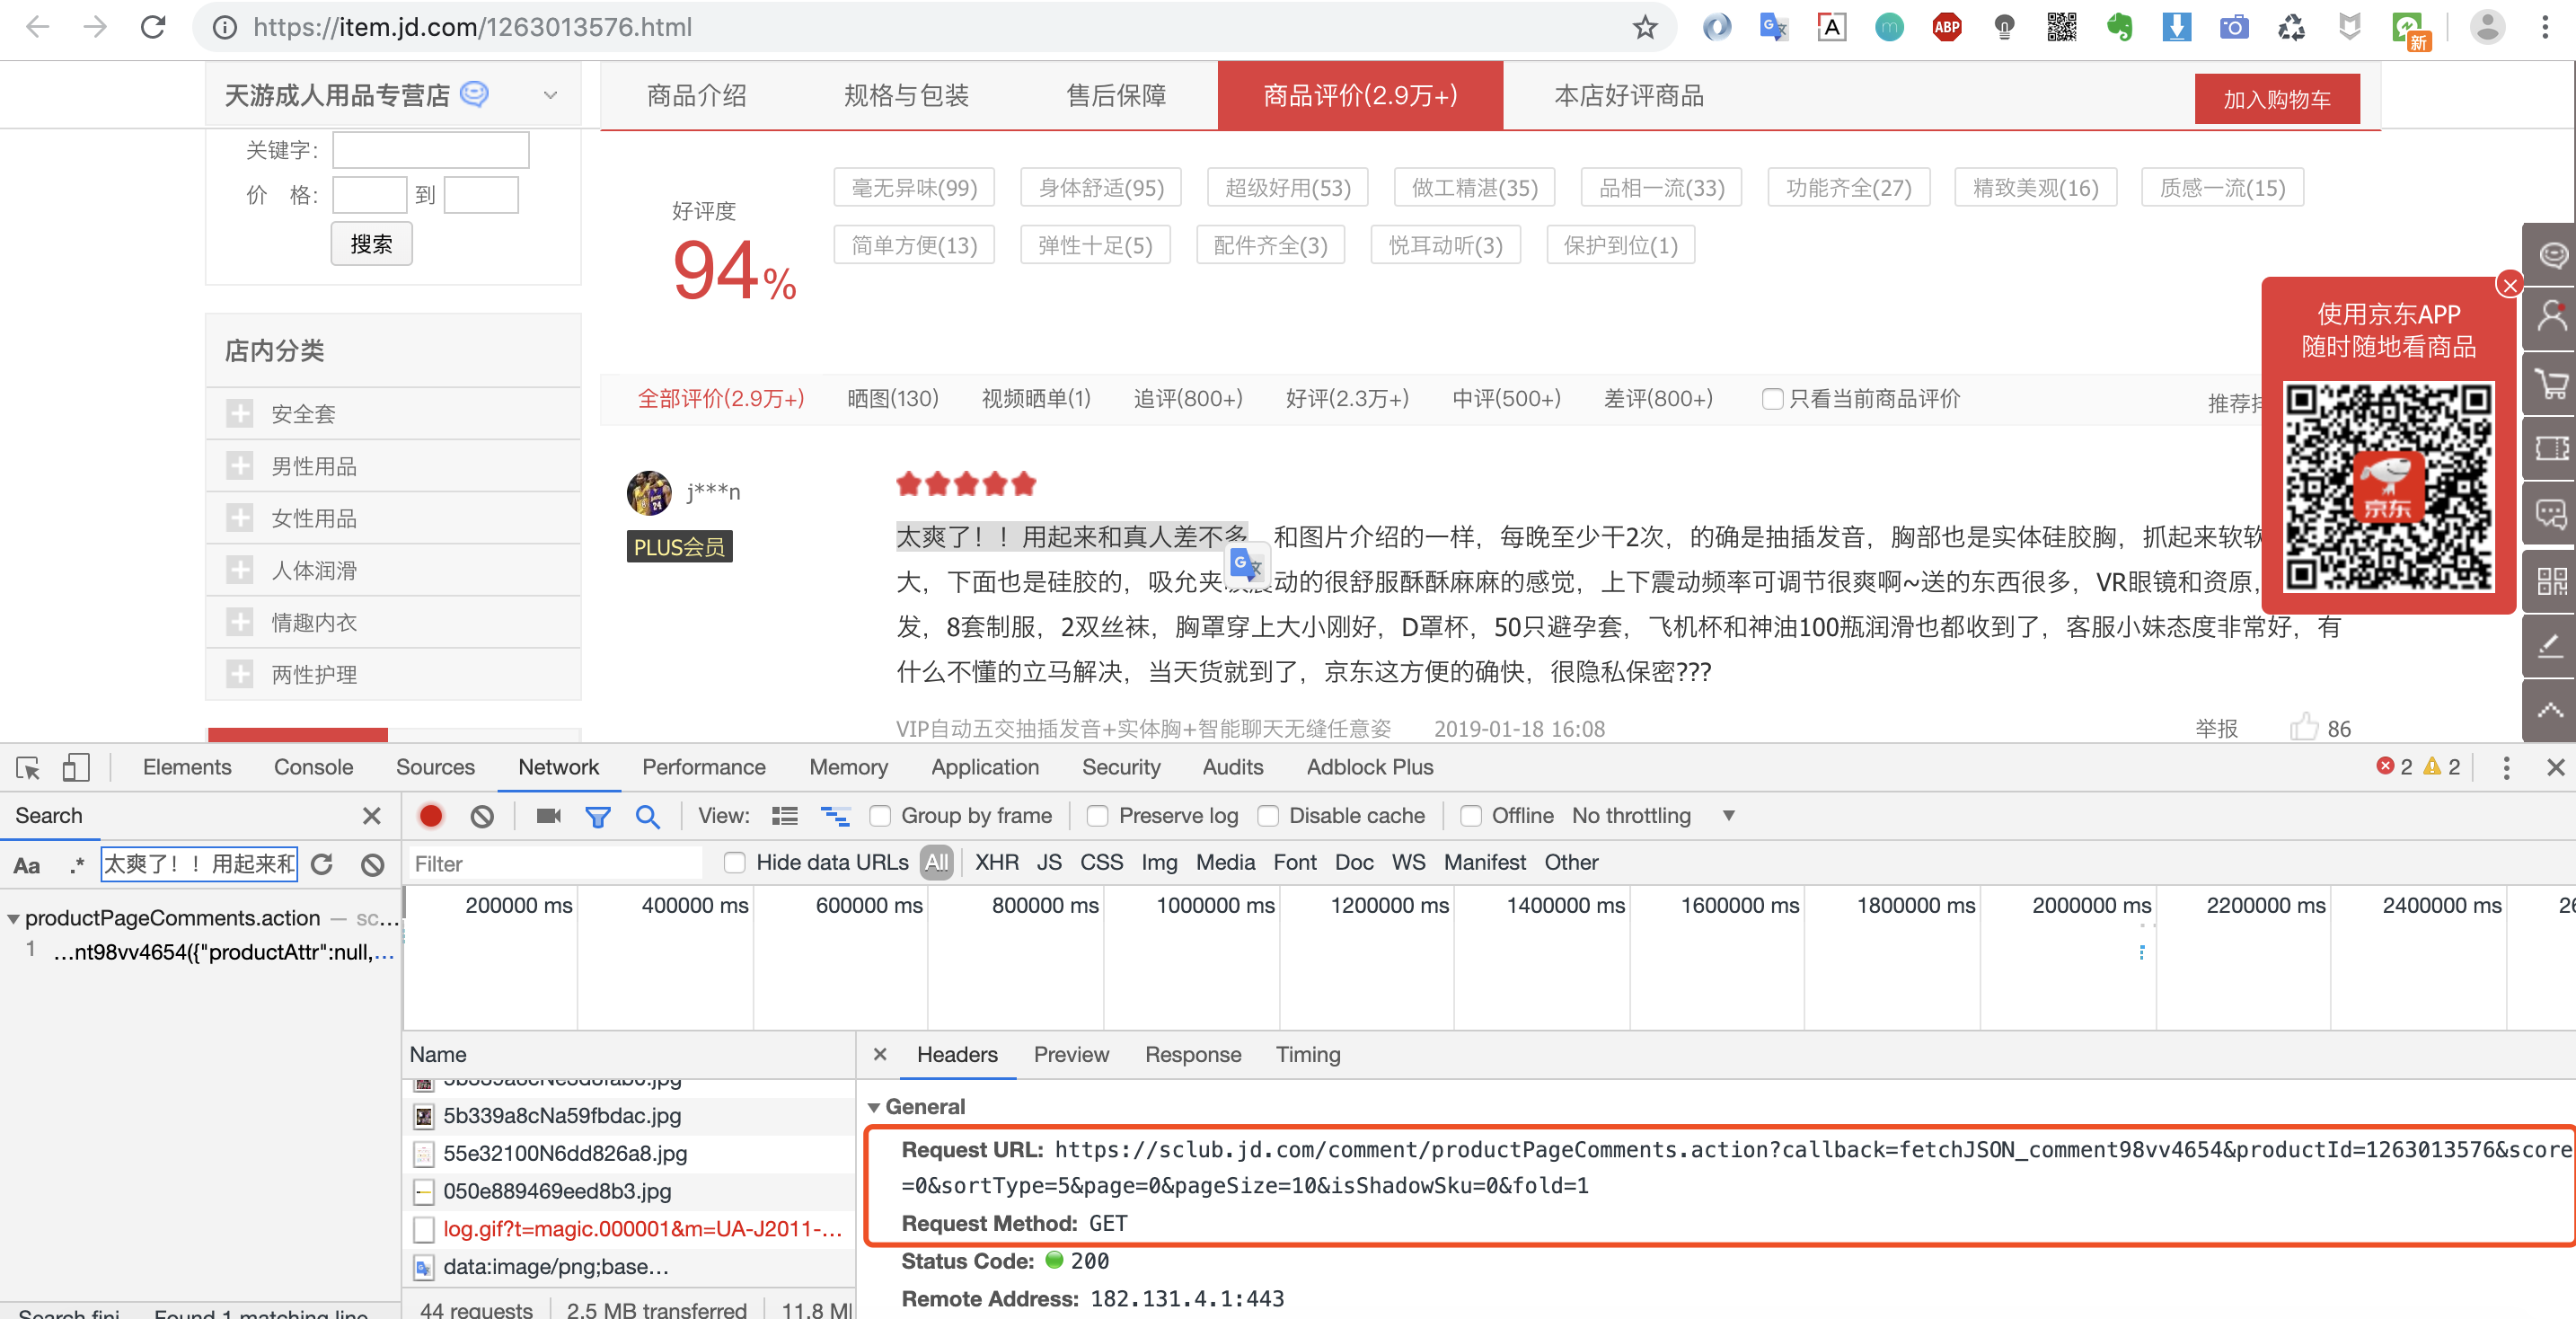Screen dimensions: 2576x1319
Task: Toggle the device toolbar in DevTools
Action: [75, 767]
